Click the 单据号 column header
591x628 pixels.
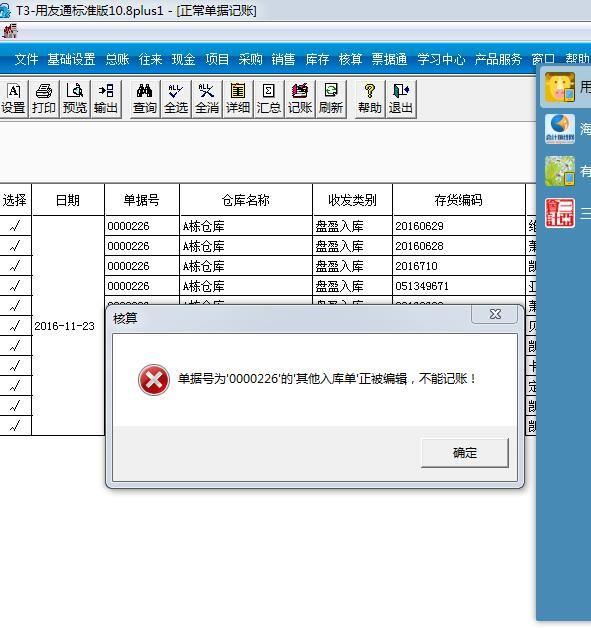(x=142, y=200)
